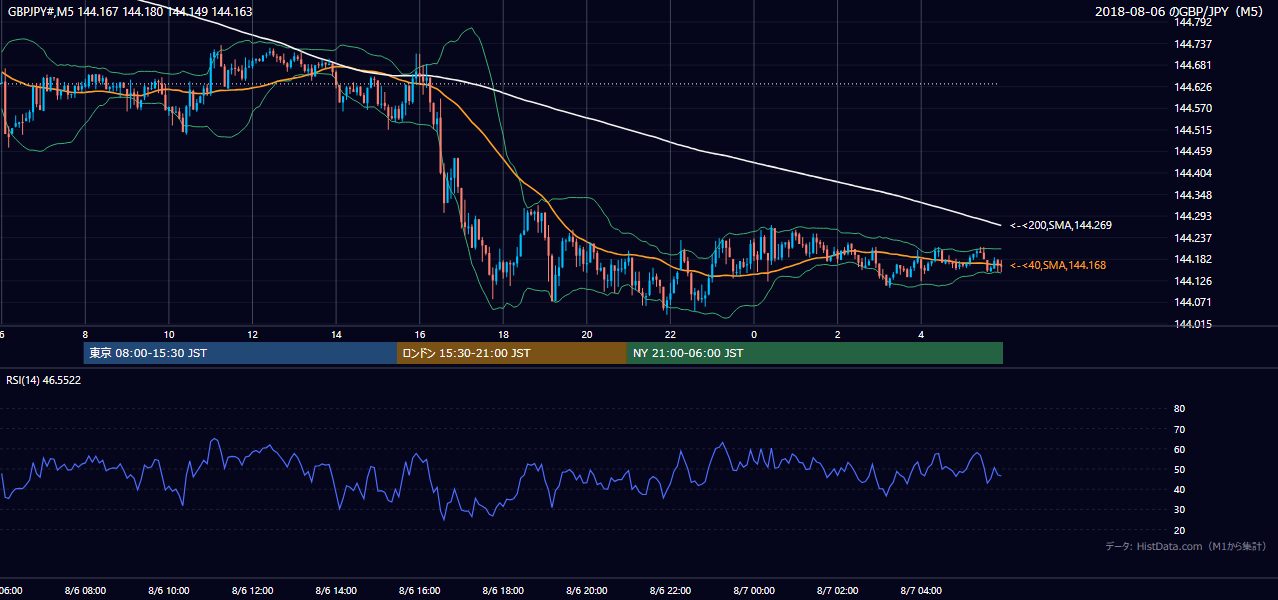Image resolution: width=1278 pixels, height=600 pixels.
Task: Click hour marker 12 under price chart
Action: pyautogui.click(x=253, y=334)
